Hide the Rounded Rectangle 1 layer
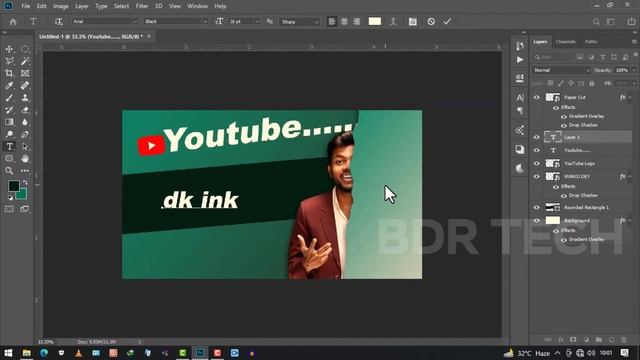Image resolution: width=640 pixels, height=360 pixels. [x=537, y=207]
